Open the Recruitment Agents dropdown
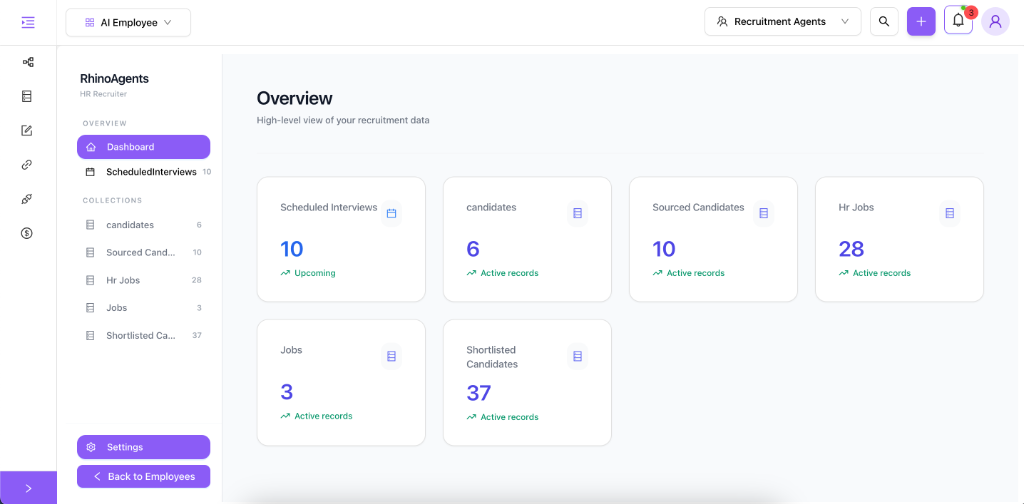 point(782,22)
